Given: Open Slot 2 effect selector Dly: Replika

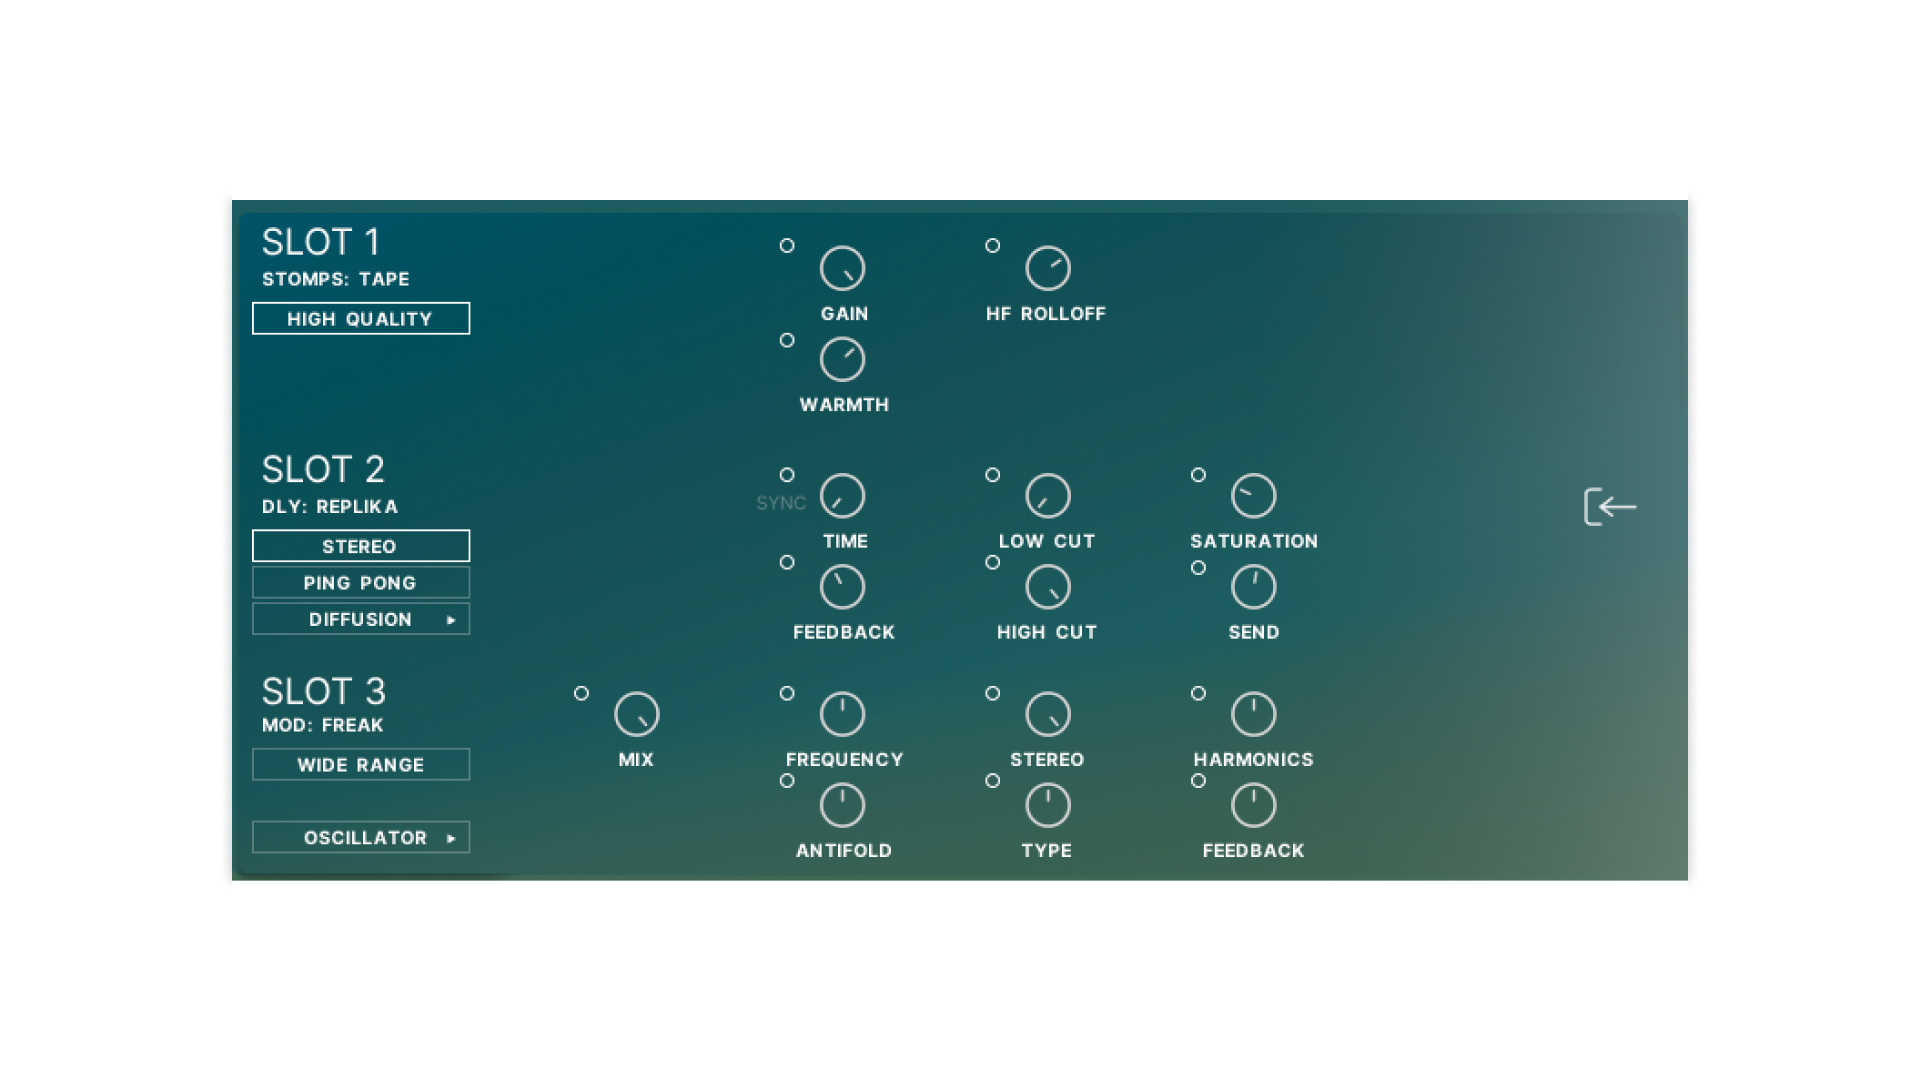Looking at the screenshot, I should (330, 507).
